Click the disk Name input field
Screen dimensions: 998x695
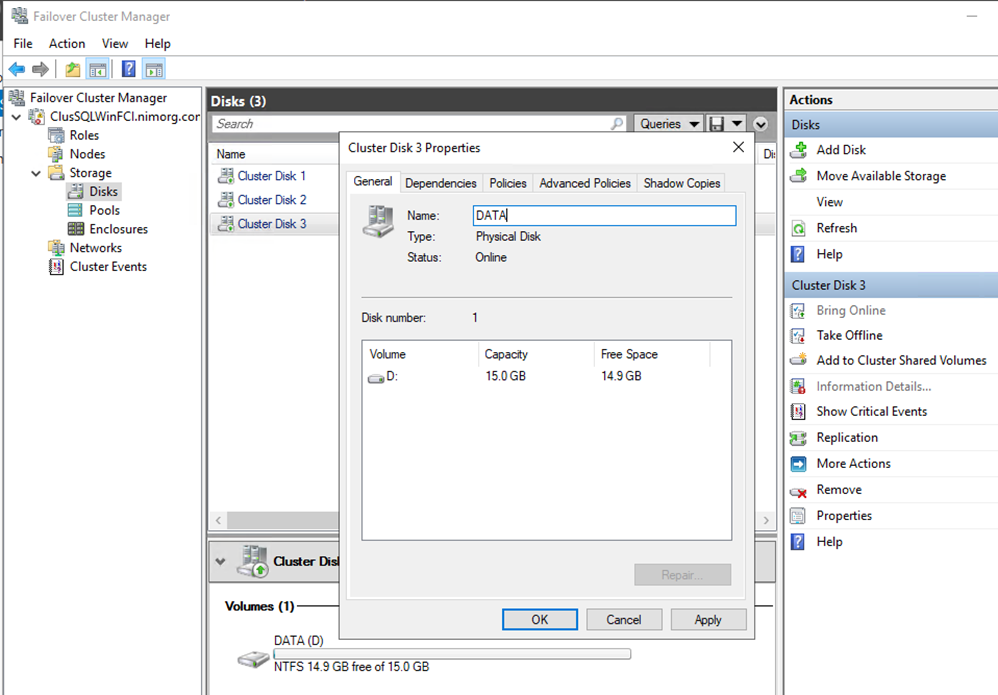pos(604,215)
